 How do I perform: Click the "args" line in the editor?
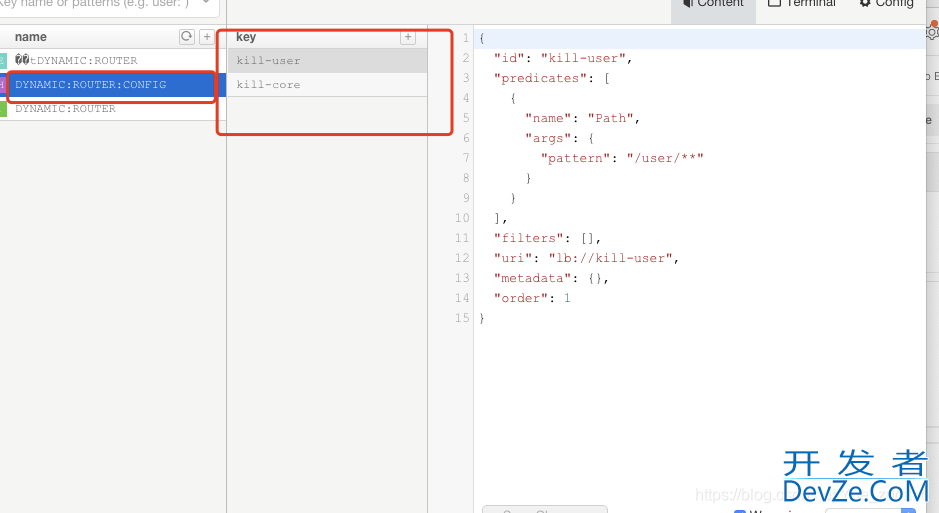[x=559, y=138]
